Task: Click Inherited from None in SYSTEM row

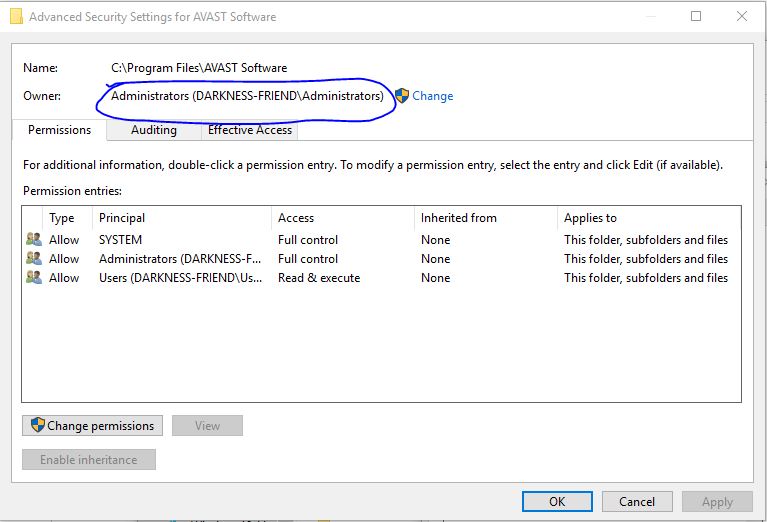Action: 435,240
